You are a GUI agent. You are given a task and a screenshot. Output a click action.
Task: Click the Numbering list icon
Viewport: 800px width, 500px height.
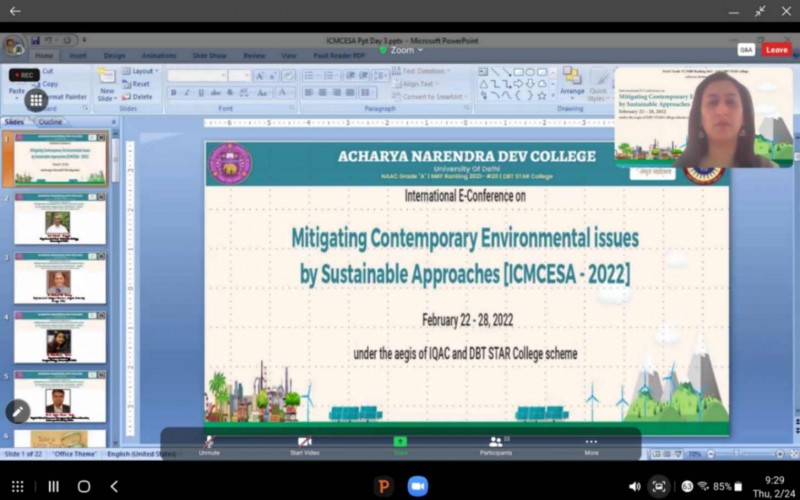pyautogui.click(x=331, y=76)
